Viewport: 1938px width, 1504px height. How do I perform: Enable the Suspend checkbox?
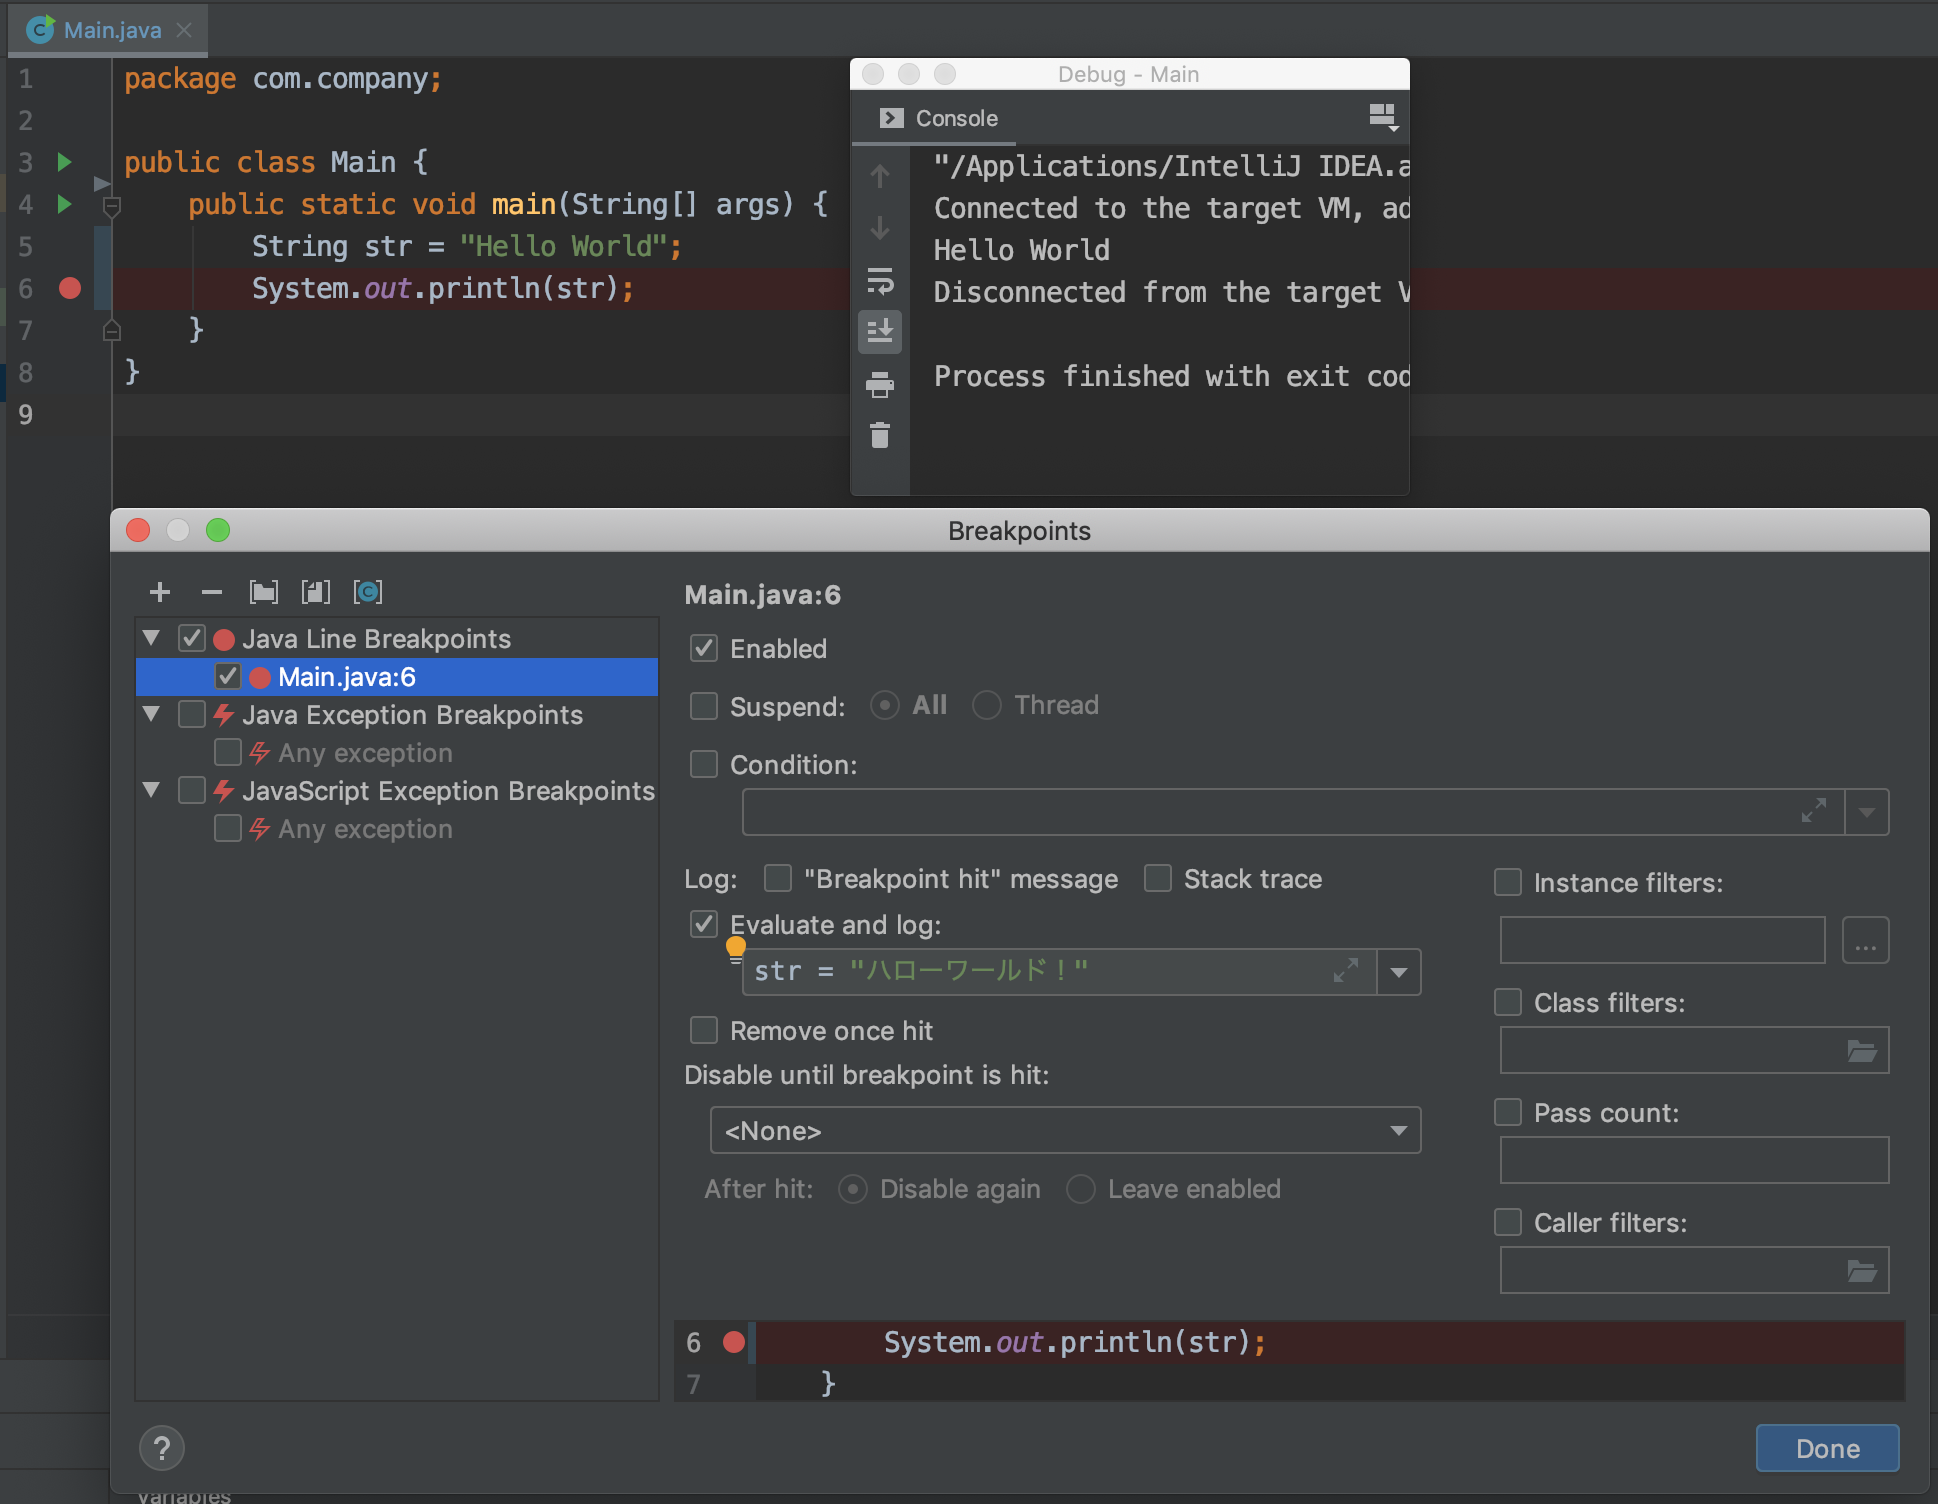[x=704, y=706]
